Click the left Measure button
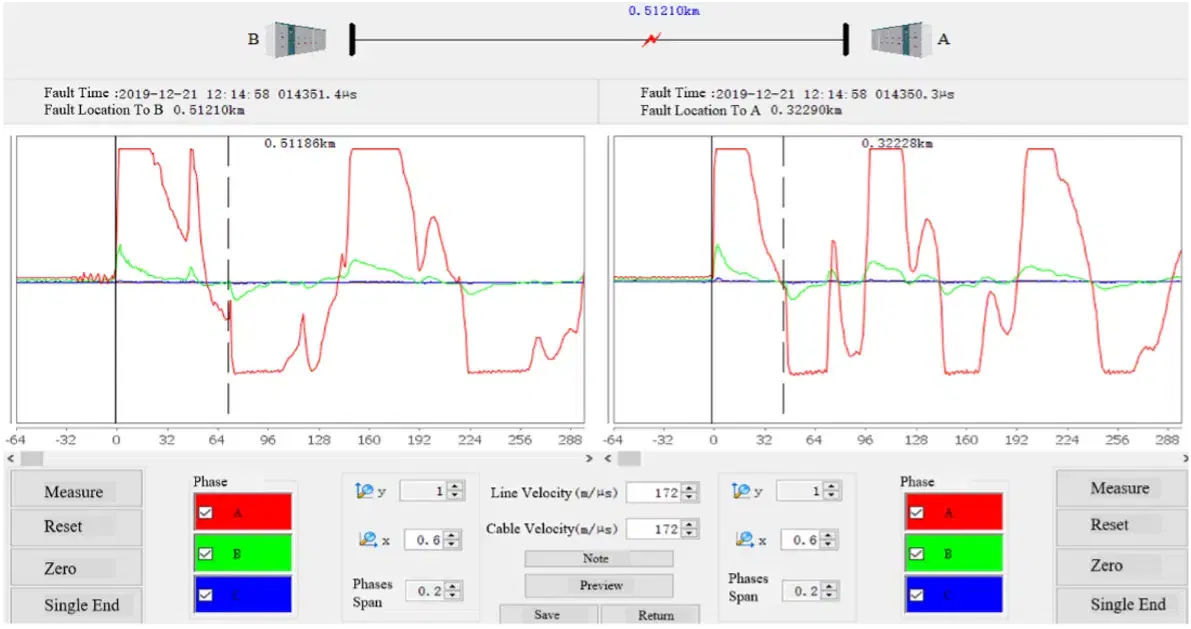1191x629 pixels. [76, 490]
